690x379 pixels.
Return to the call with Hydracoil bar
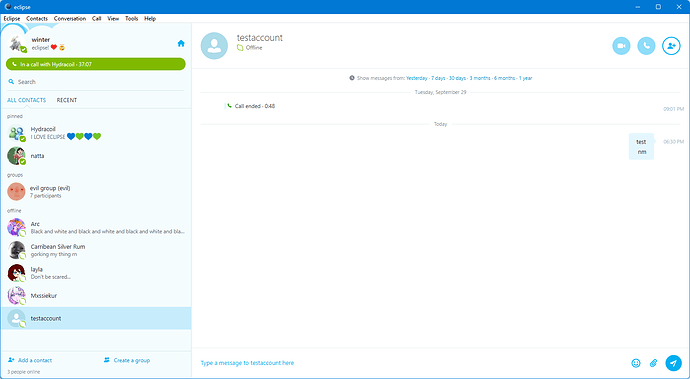tap(96, 64)
